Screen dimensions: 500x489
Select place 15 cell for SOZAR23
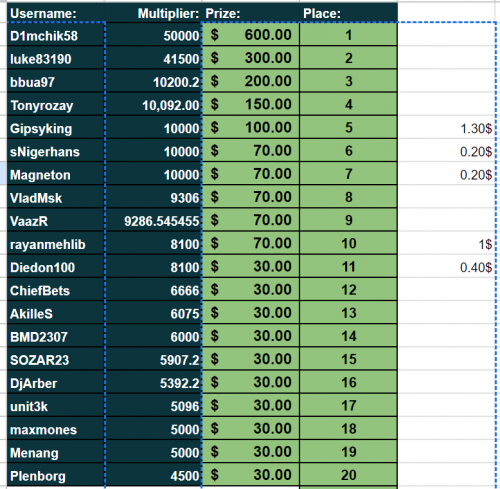(x=348, y=359)
